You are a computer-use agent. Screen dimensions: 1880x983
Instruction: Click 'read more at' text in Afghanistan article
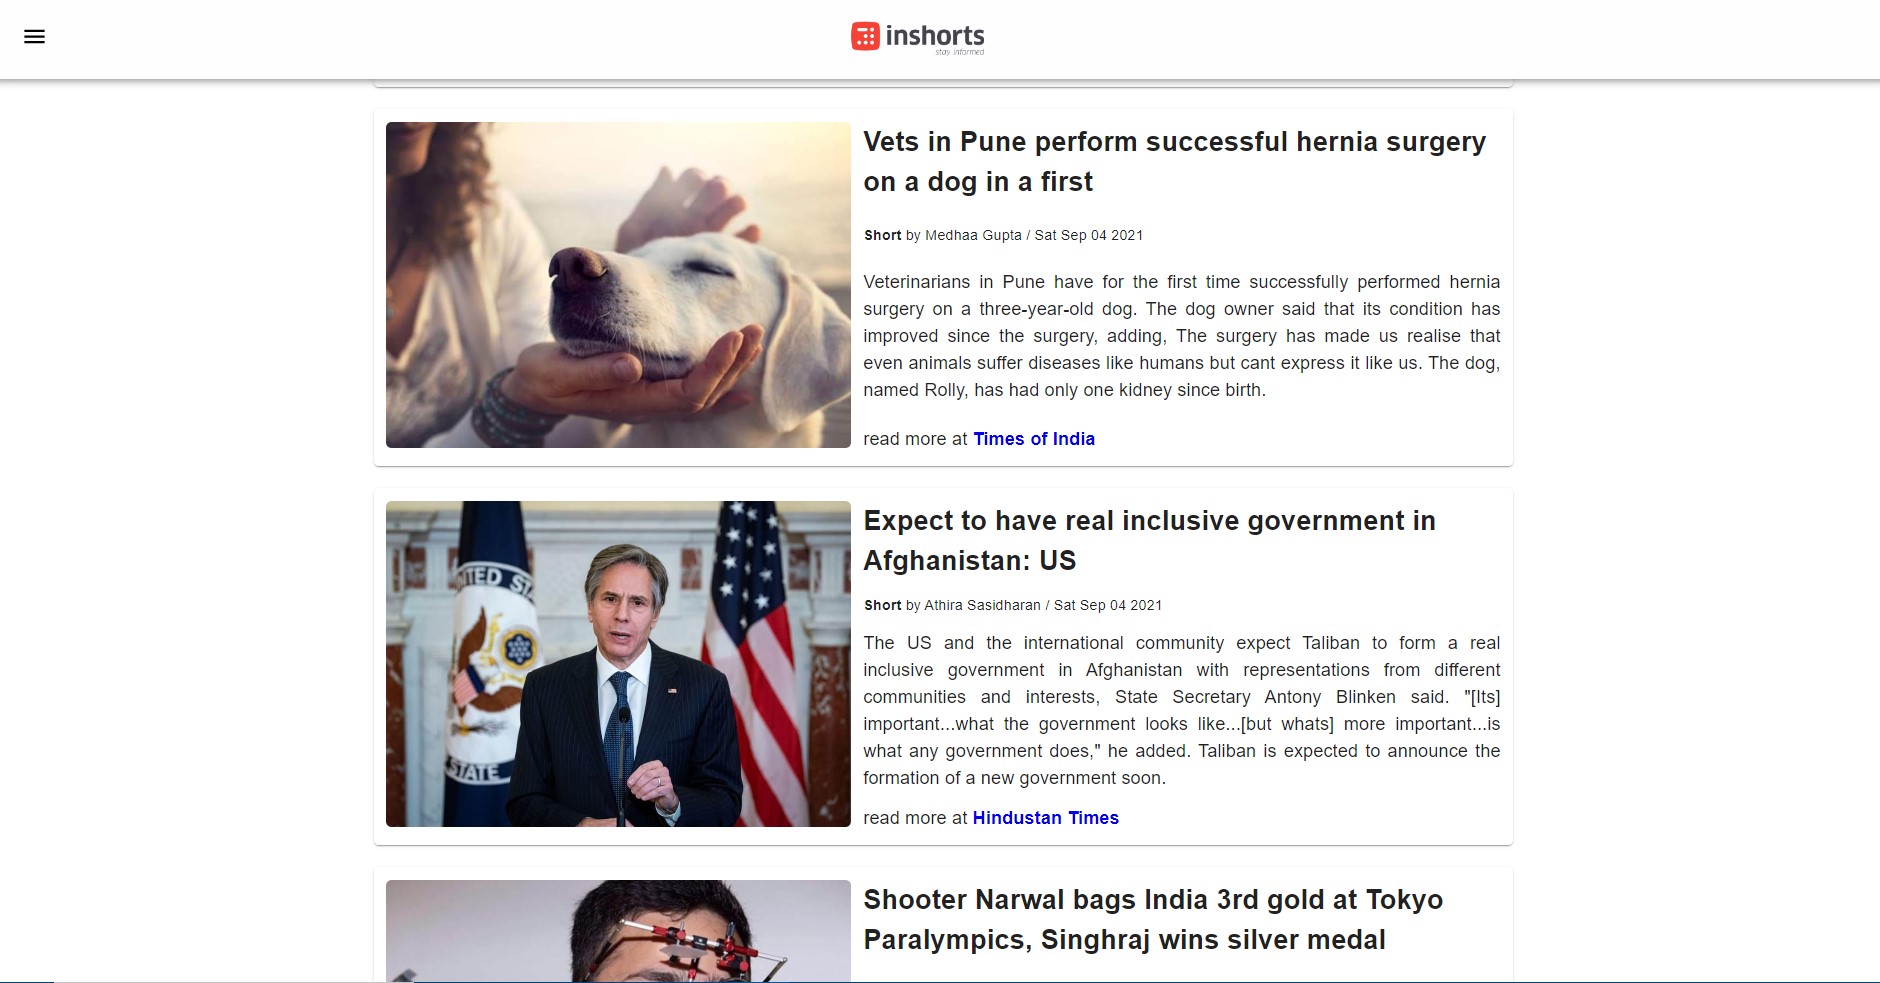pyautogui.click(x=915, y=818)
